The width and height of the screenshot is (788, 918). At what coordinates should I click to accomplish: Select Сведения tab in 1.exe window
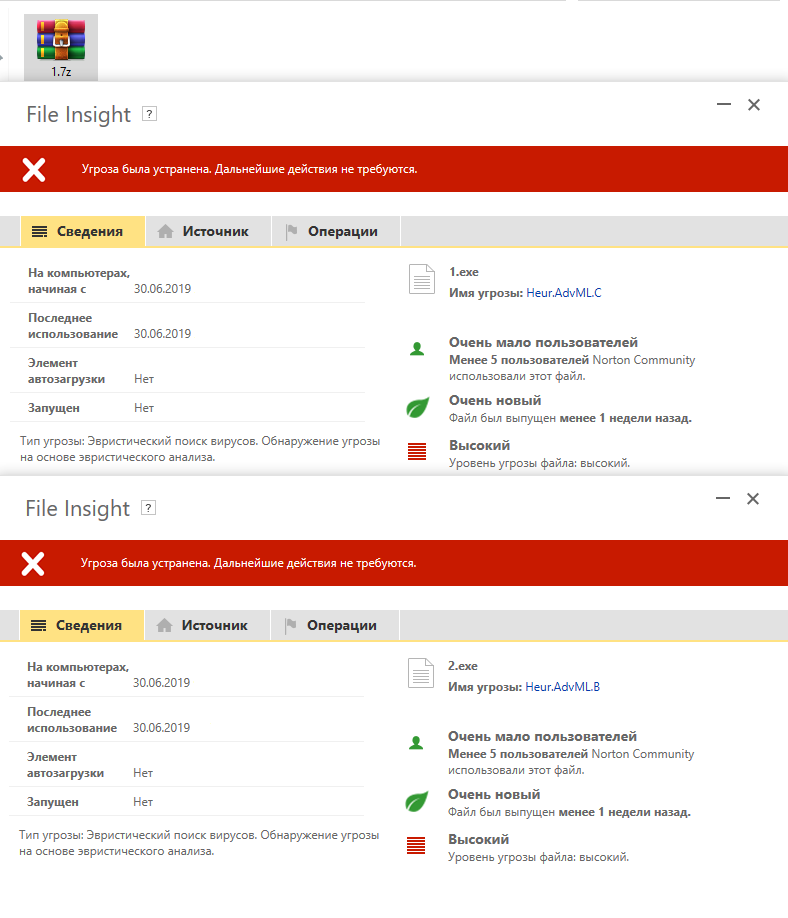(x=83, y=231)
